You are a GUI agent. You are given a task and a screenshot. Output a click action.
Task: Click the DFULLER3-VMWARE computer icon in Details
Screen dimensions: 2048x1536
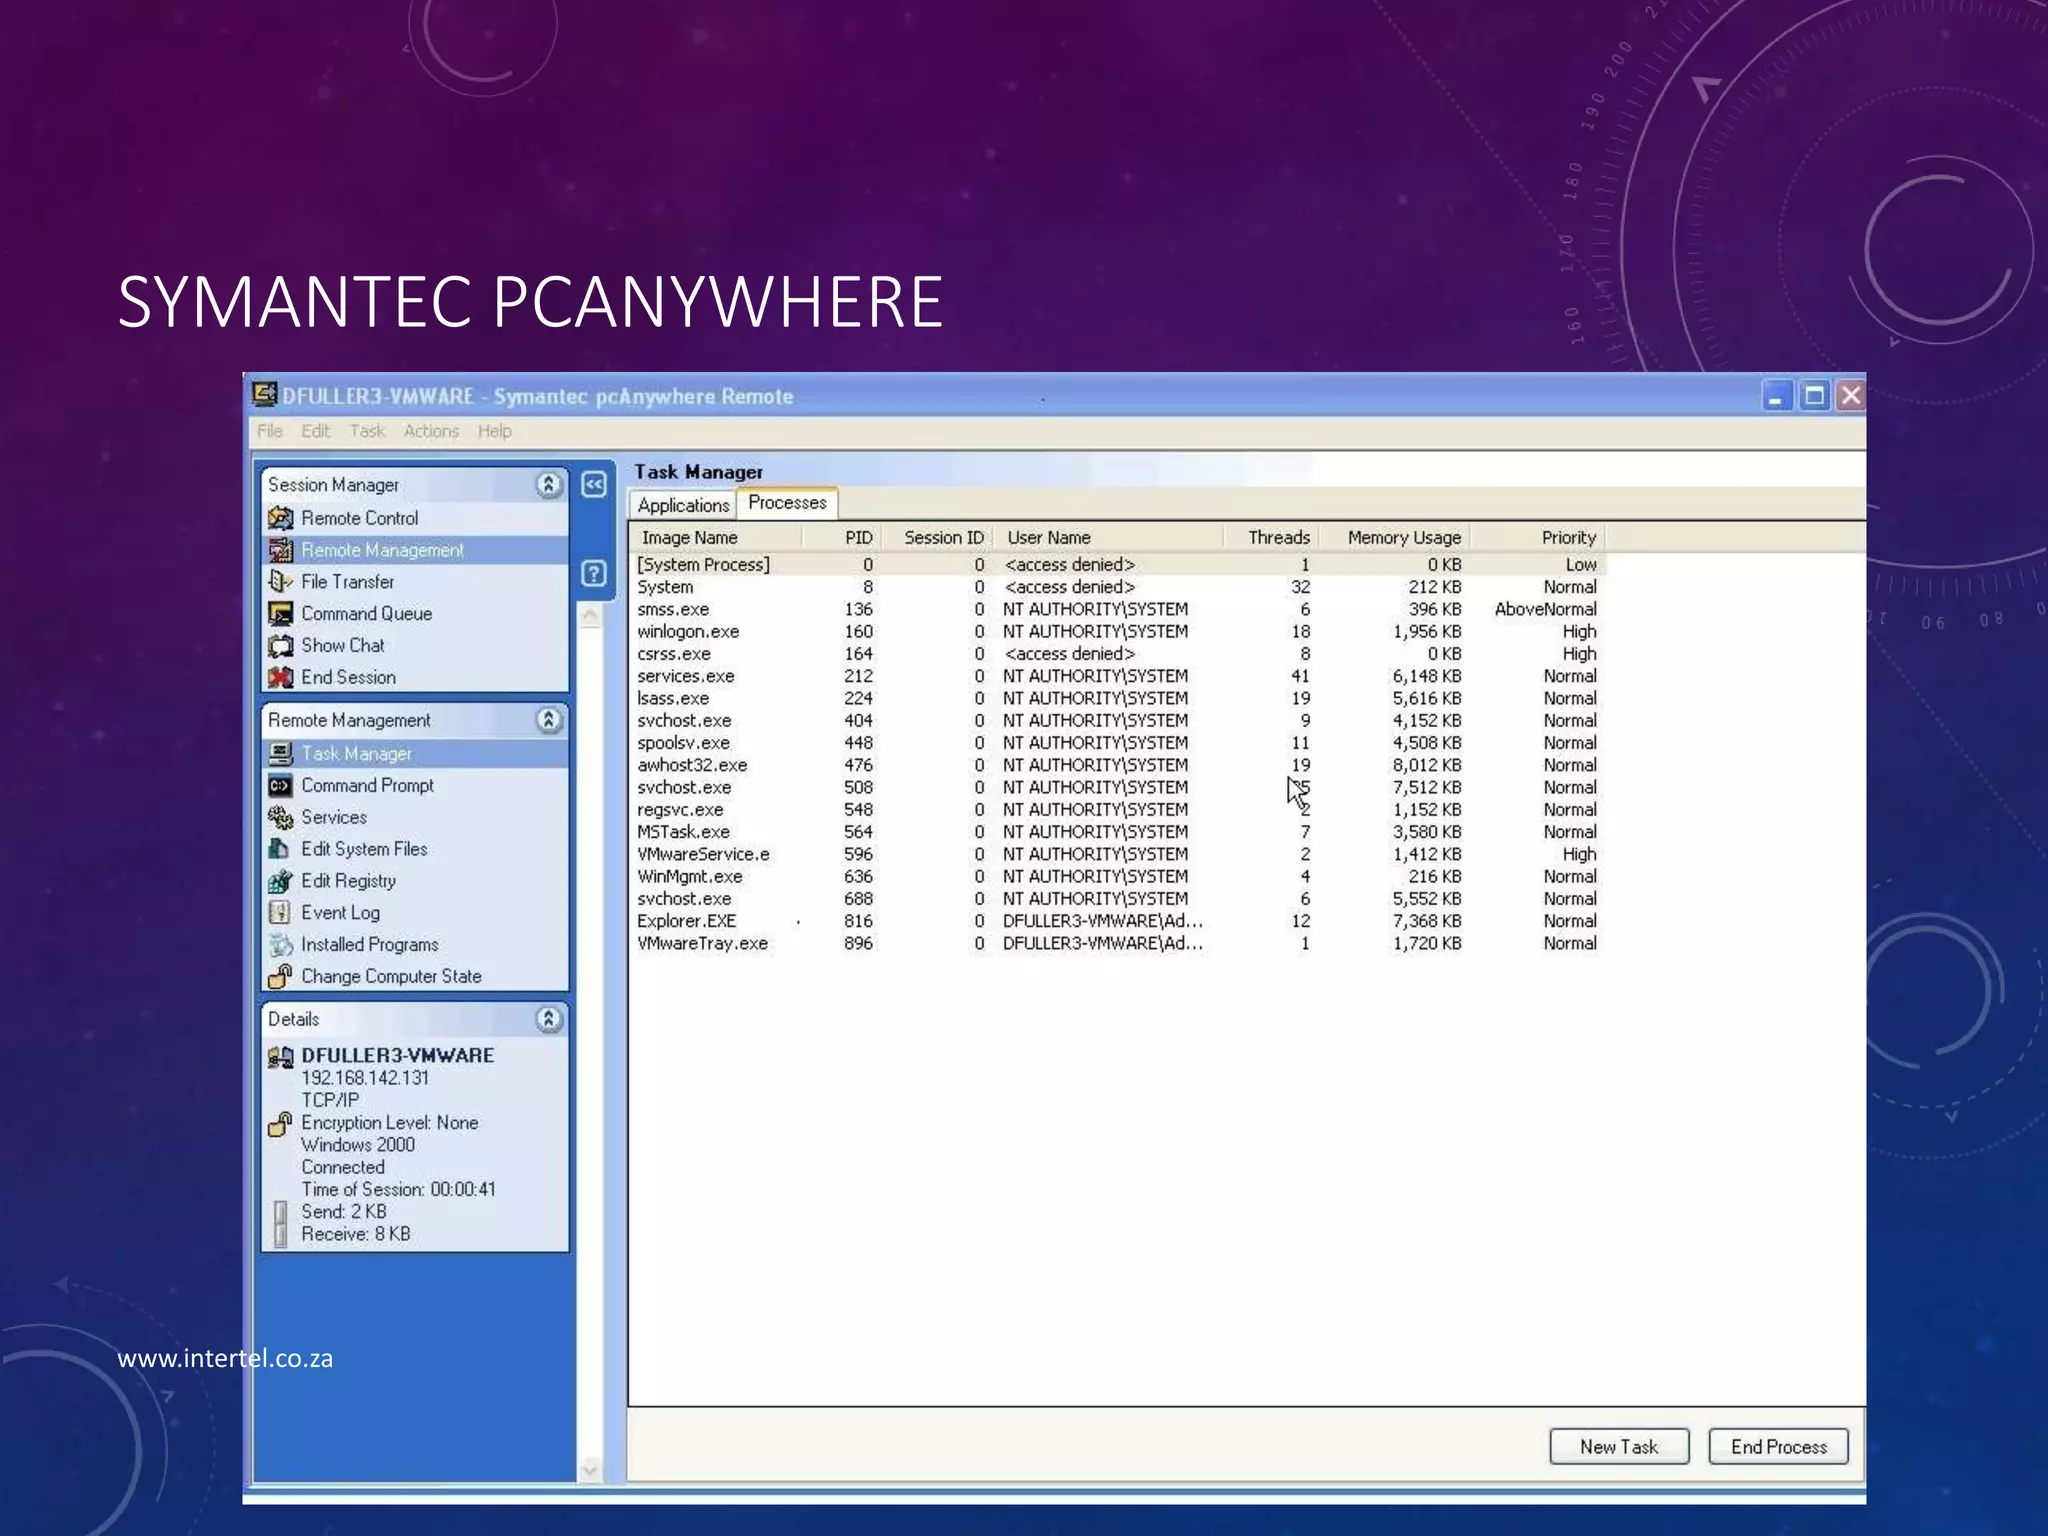[x=281, y=1056]
